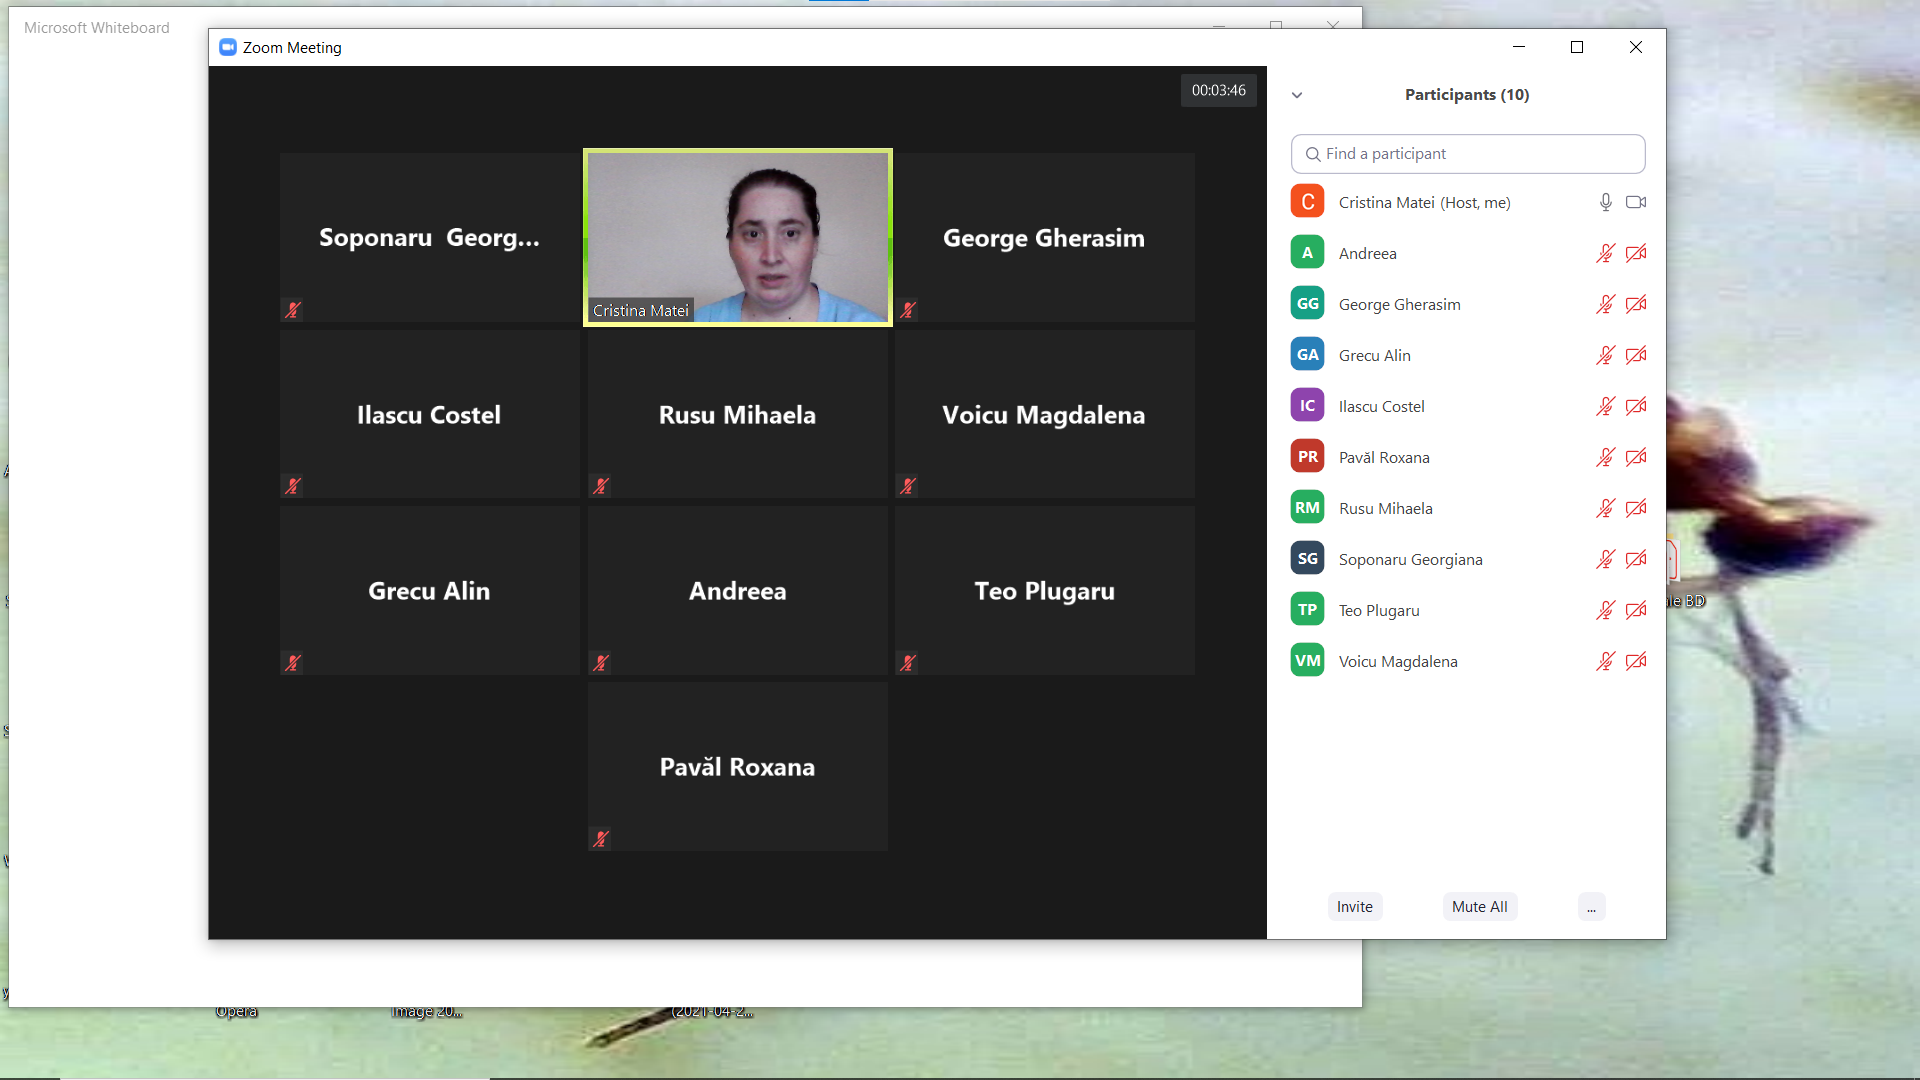The image size is (1920, 1080).
Task: Click George Gherasim's disabled camera icon
Action: tap(1636, 304)
